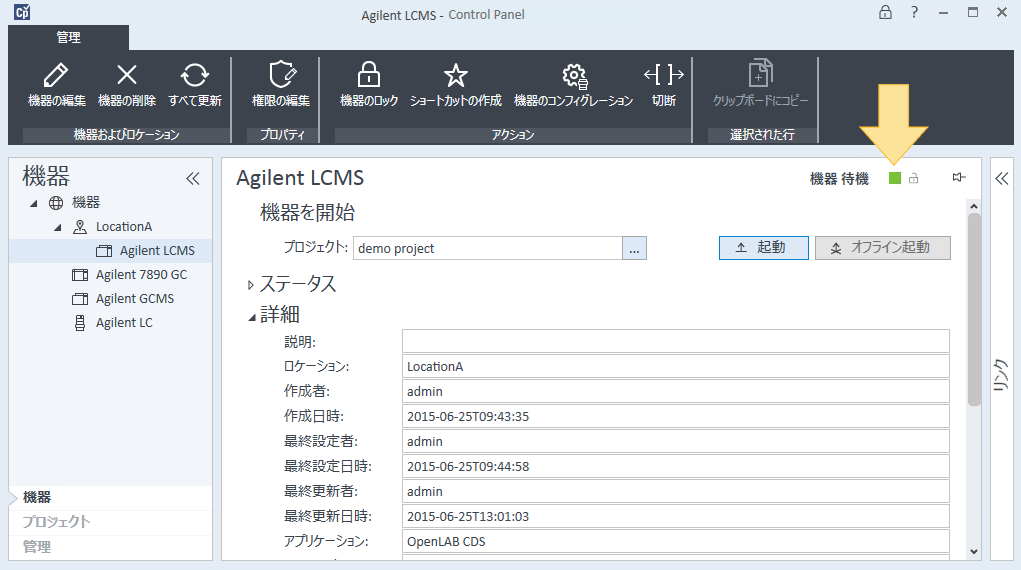Image resolution: width=1021 pixels, height=570 pixels.
Task: Click the small padlock icon near status
Action: [914, 178]
